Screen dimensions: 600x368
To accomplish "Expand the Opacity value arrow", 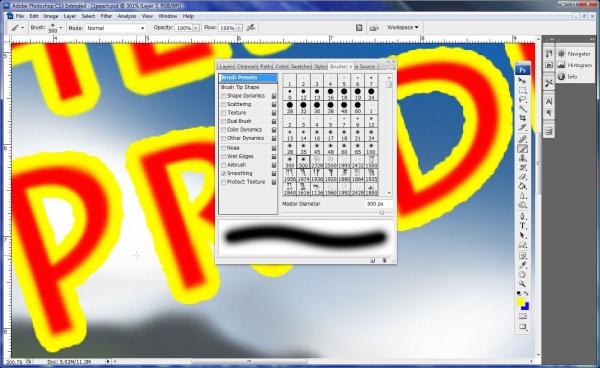I will pos(196,28).
